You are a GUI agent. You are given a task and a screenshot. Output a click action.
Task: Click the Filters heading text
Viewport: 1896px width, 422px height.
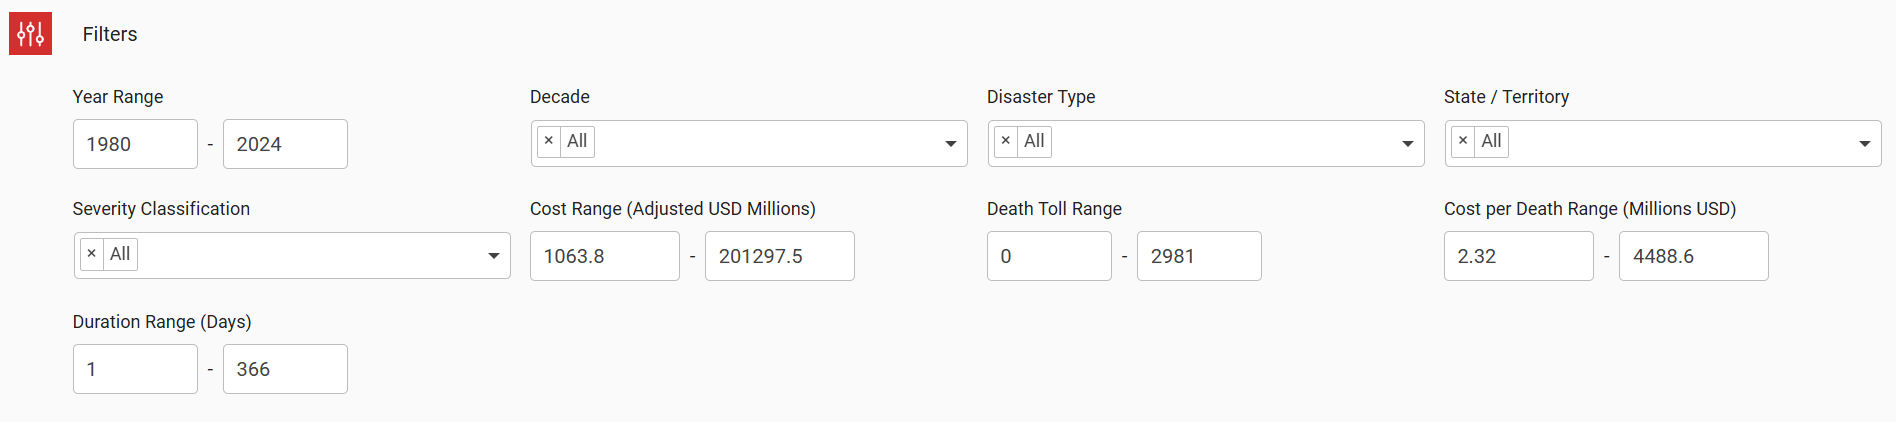click(x=110, y=34)
